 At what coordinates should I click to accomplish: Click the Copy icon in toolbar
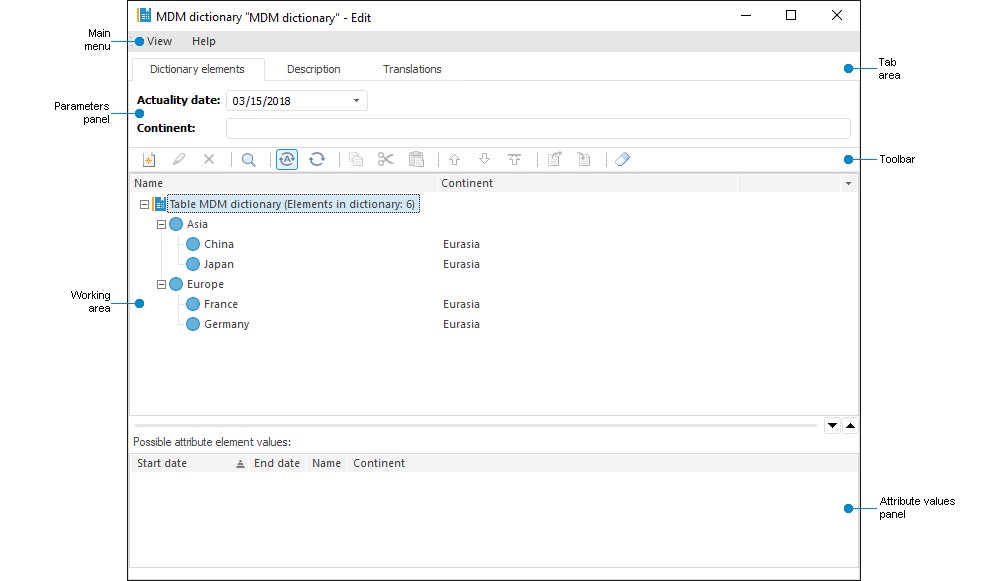tap(356, 159)
